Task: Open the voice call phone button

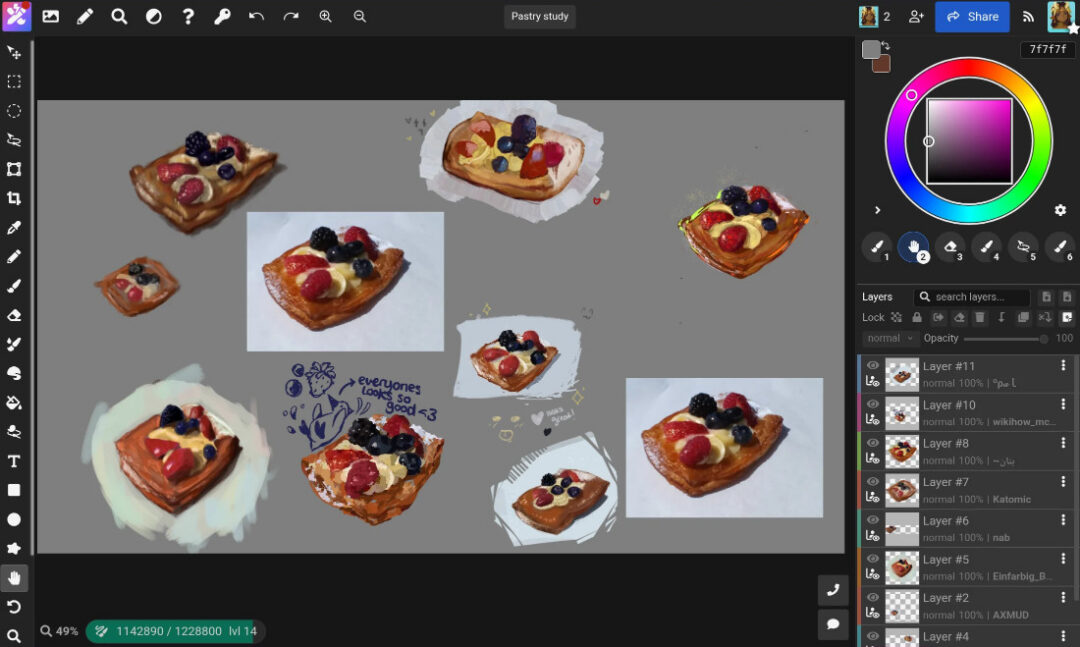Action: click(833, 589)
